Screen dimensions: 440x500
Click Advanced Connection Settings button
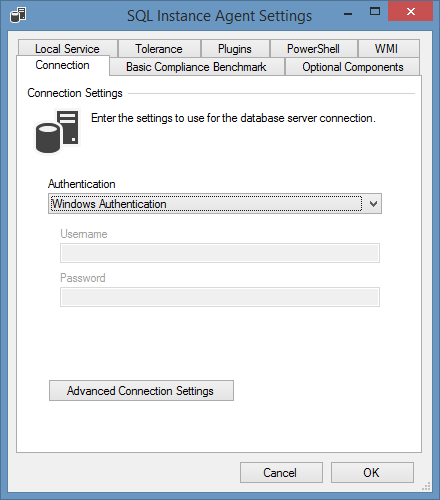click(x=141, y=391)
